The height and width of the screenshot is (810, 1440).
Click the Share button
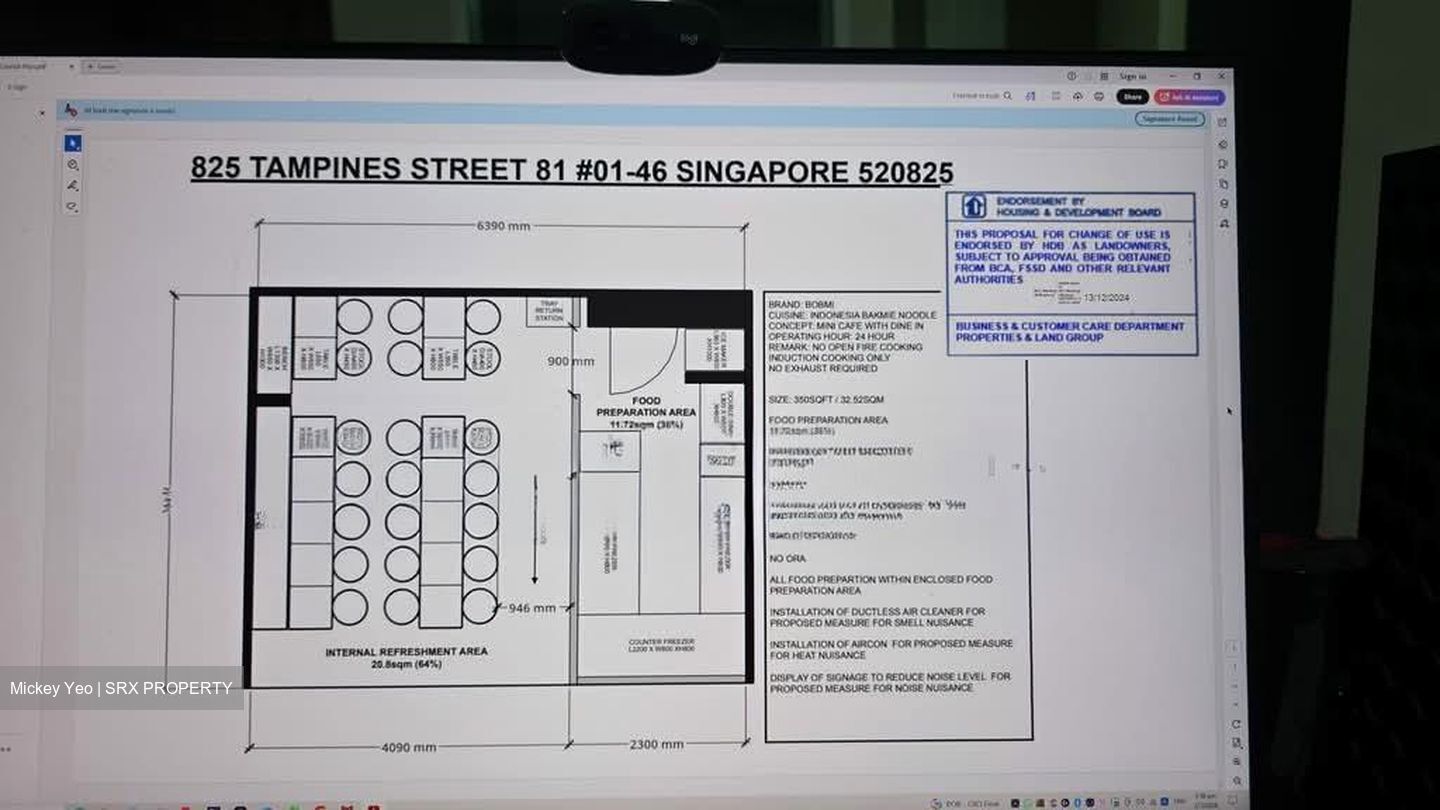point(1132,97)
